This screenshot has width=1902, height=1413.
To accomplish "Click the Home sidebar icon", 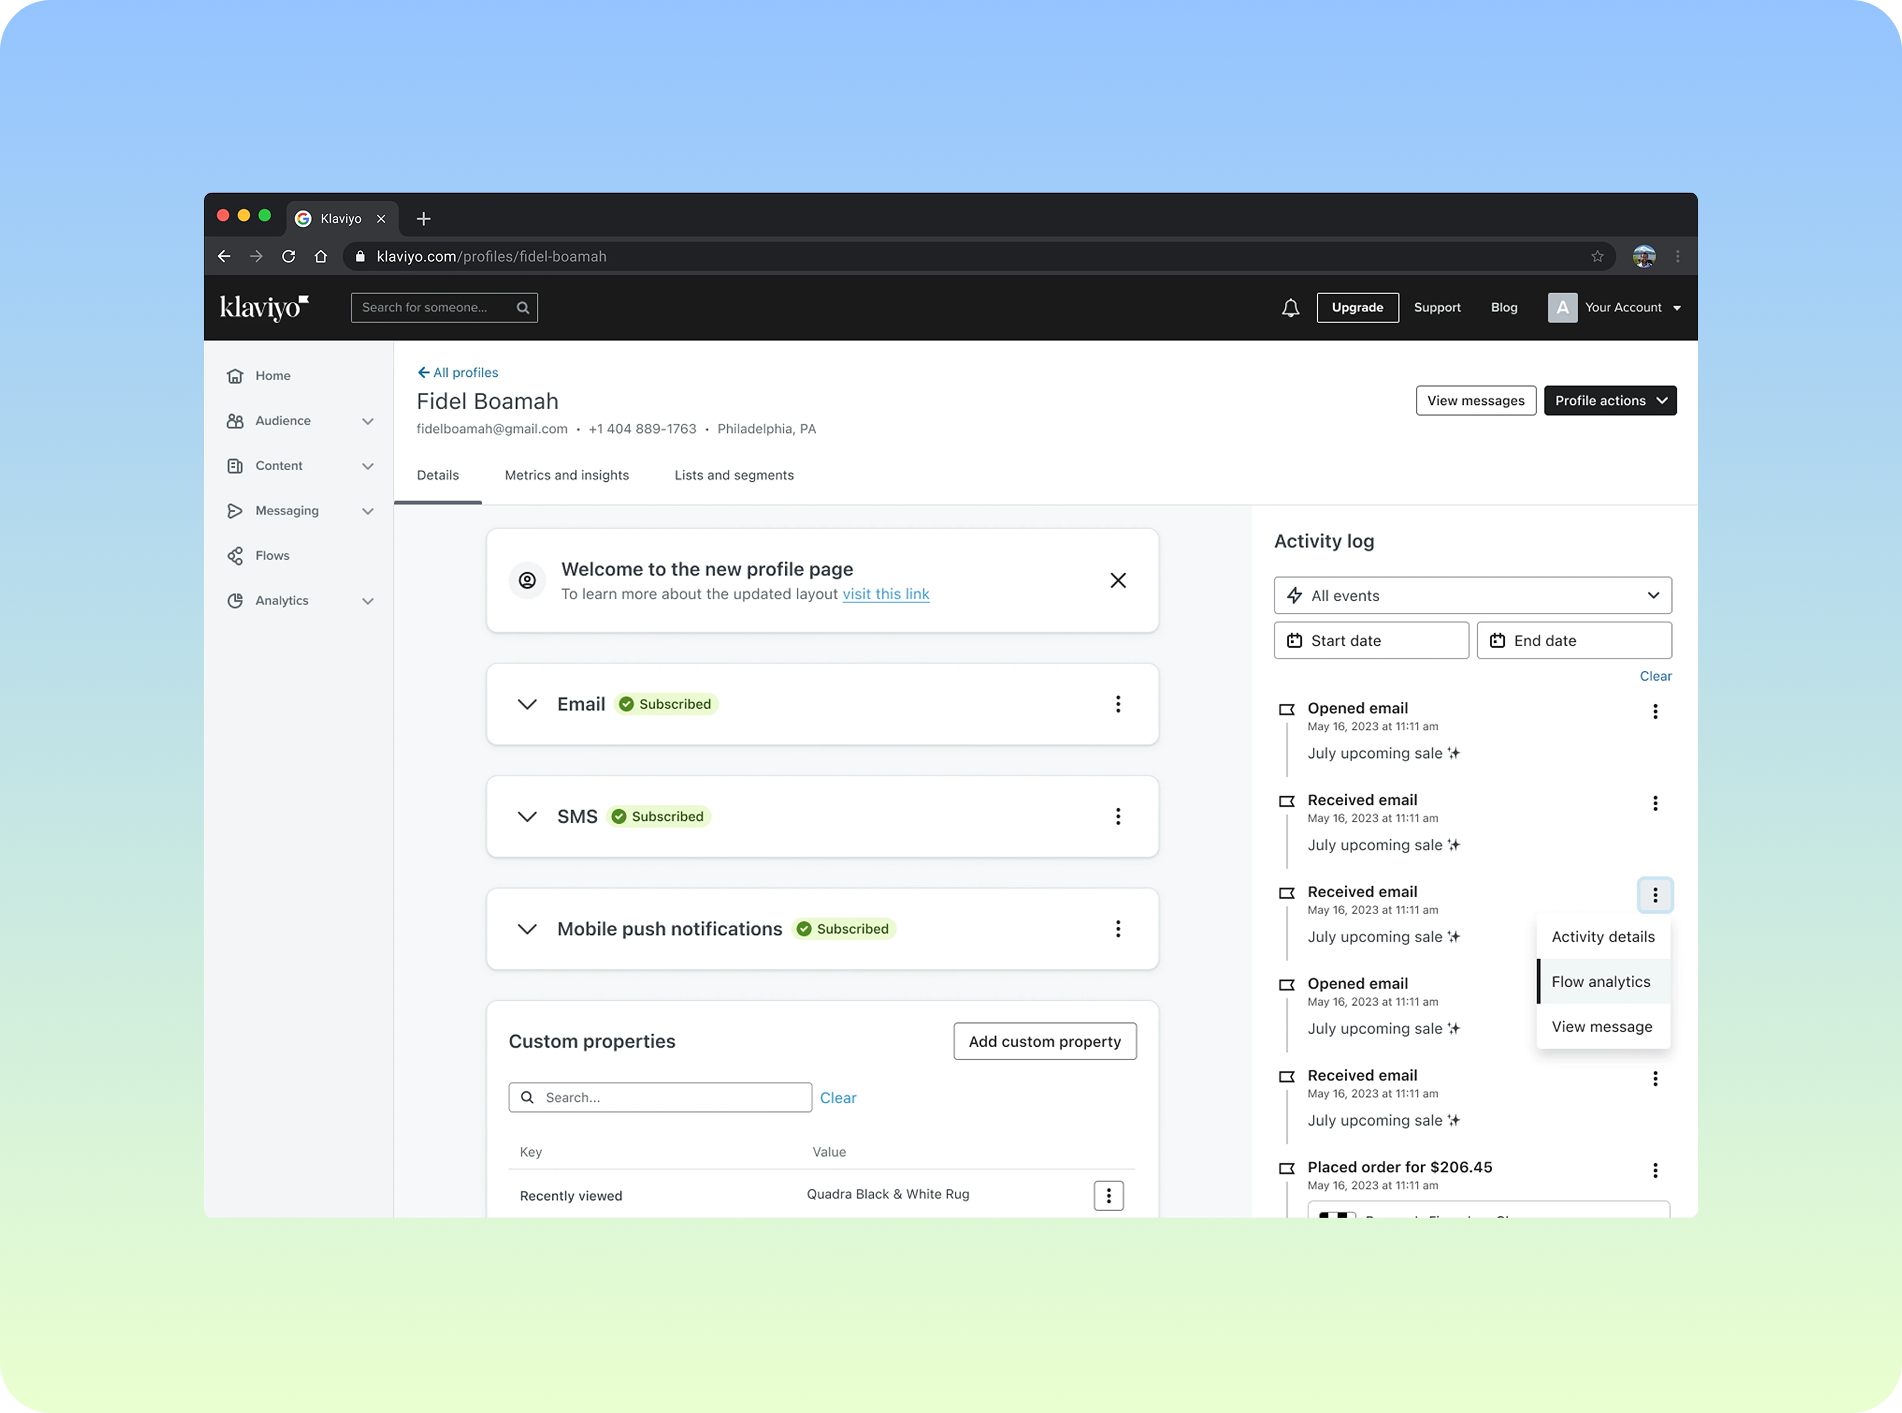I will click(235, 375).
